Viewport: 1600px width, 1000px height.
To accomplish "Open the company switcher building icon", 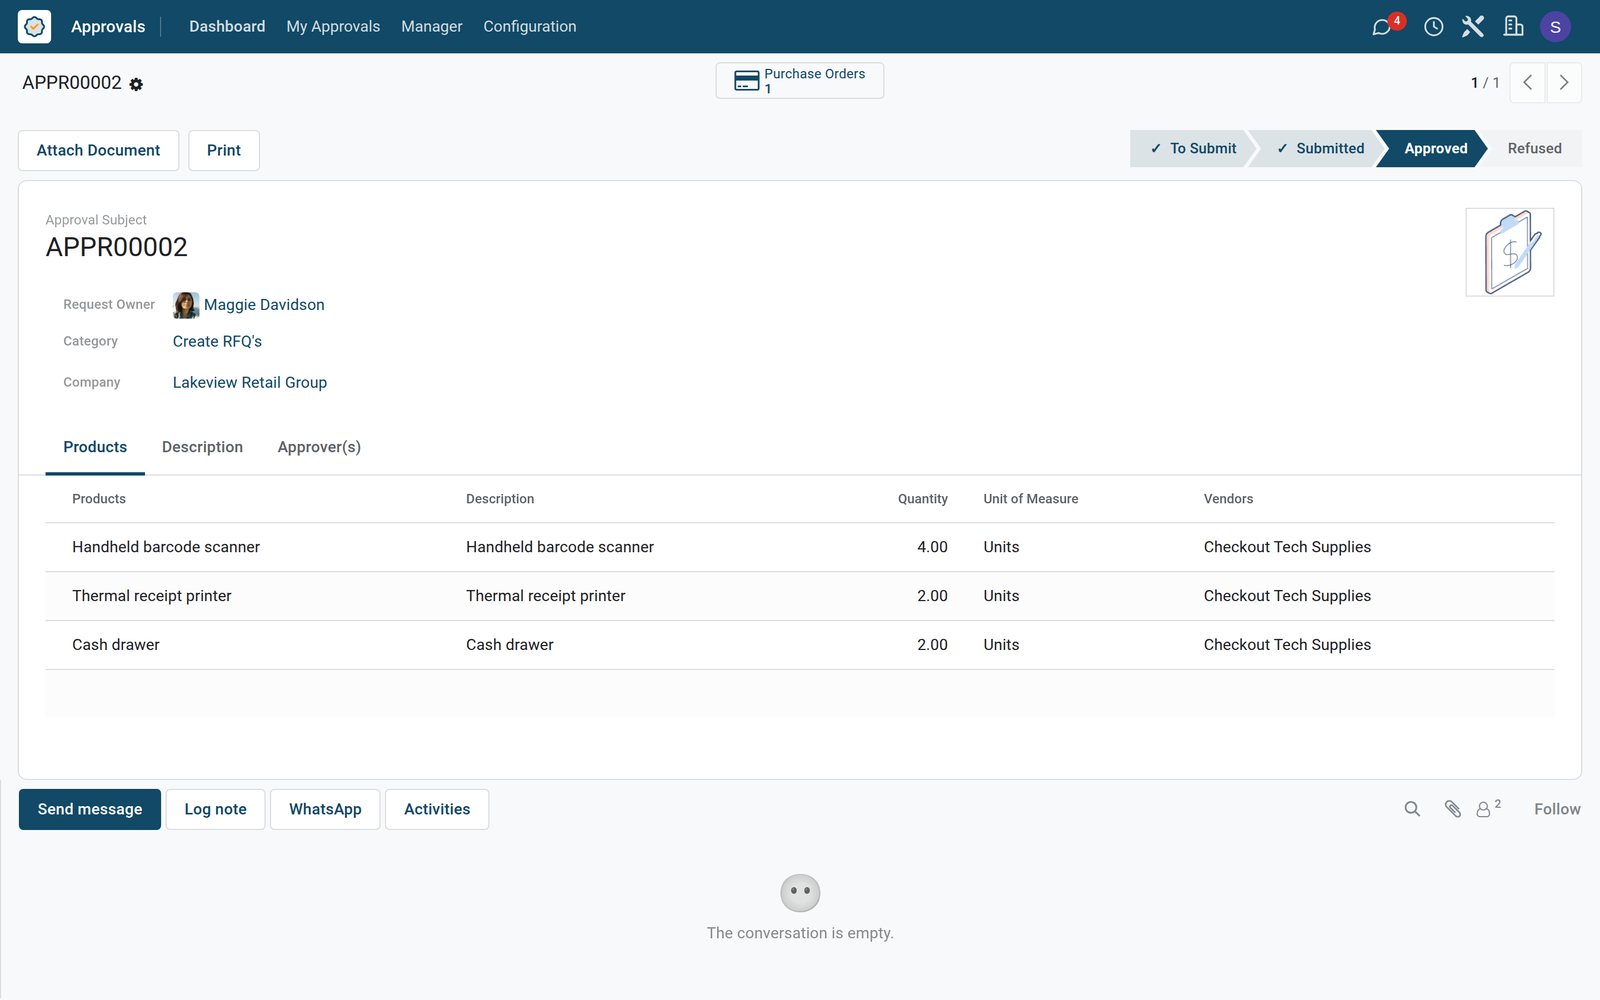I will [x=1513, y=27].
